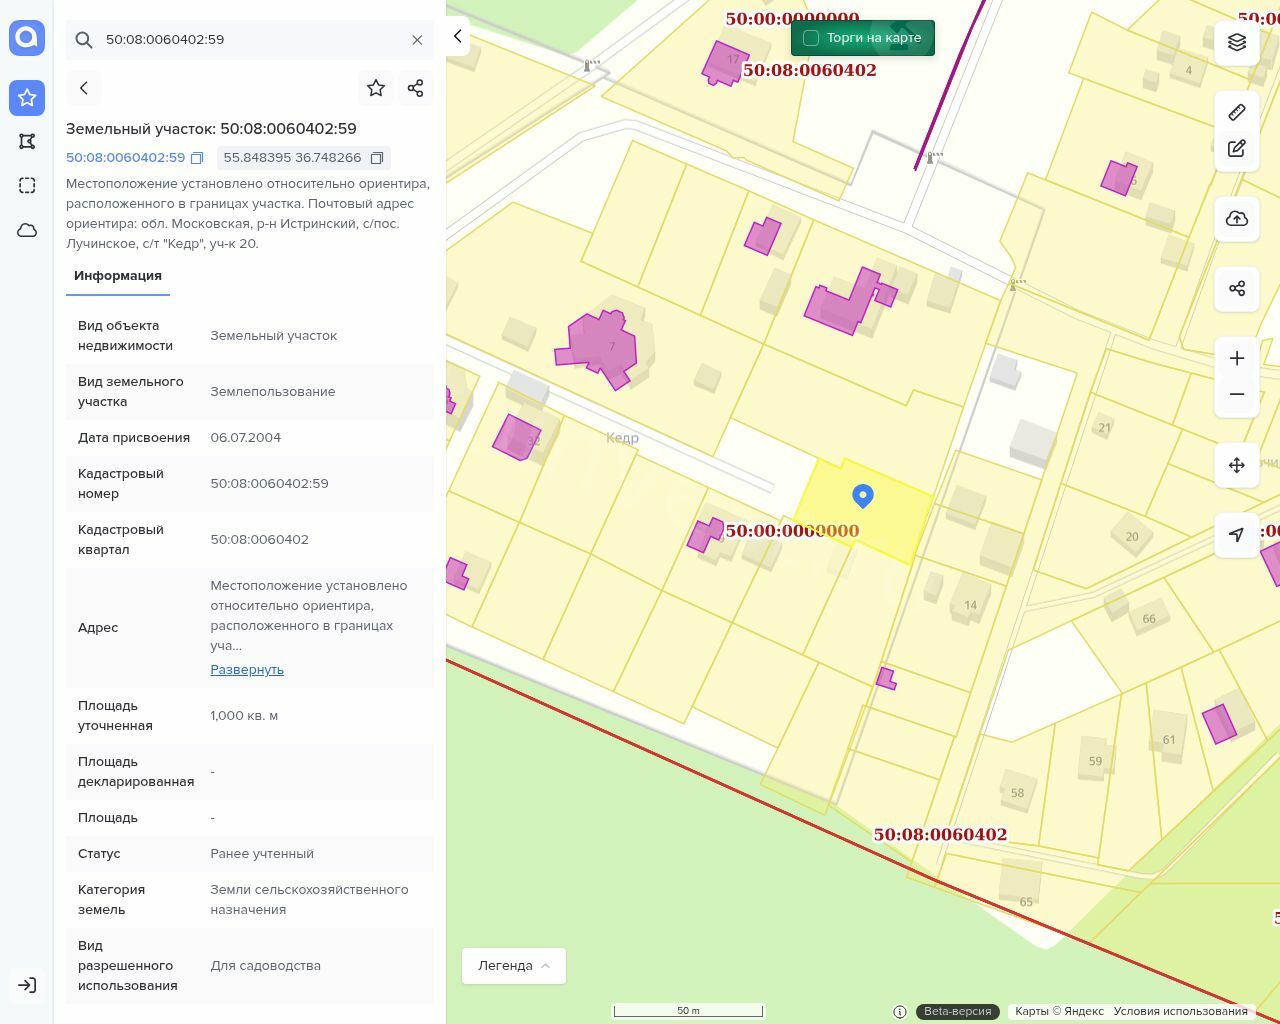The height and width of the screenshot is (1024, 1280).
Task: Zoom in on the map
Action: point(1237,358)
